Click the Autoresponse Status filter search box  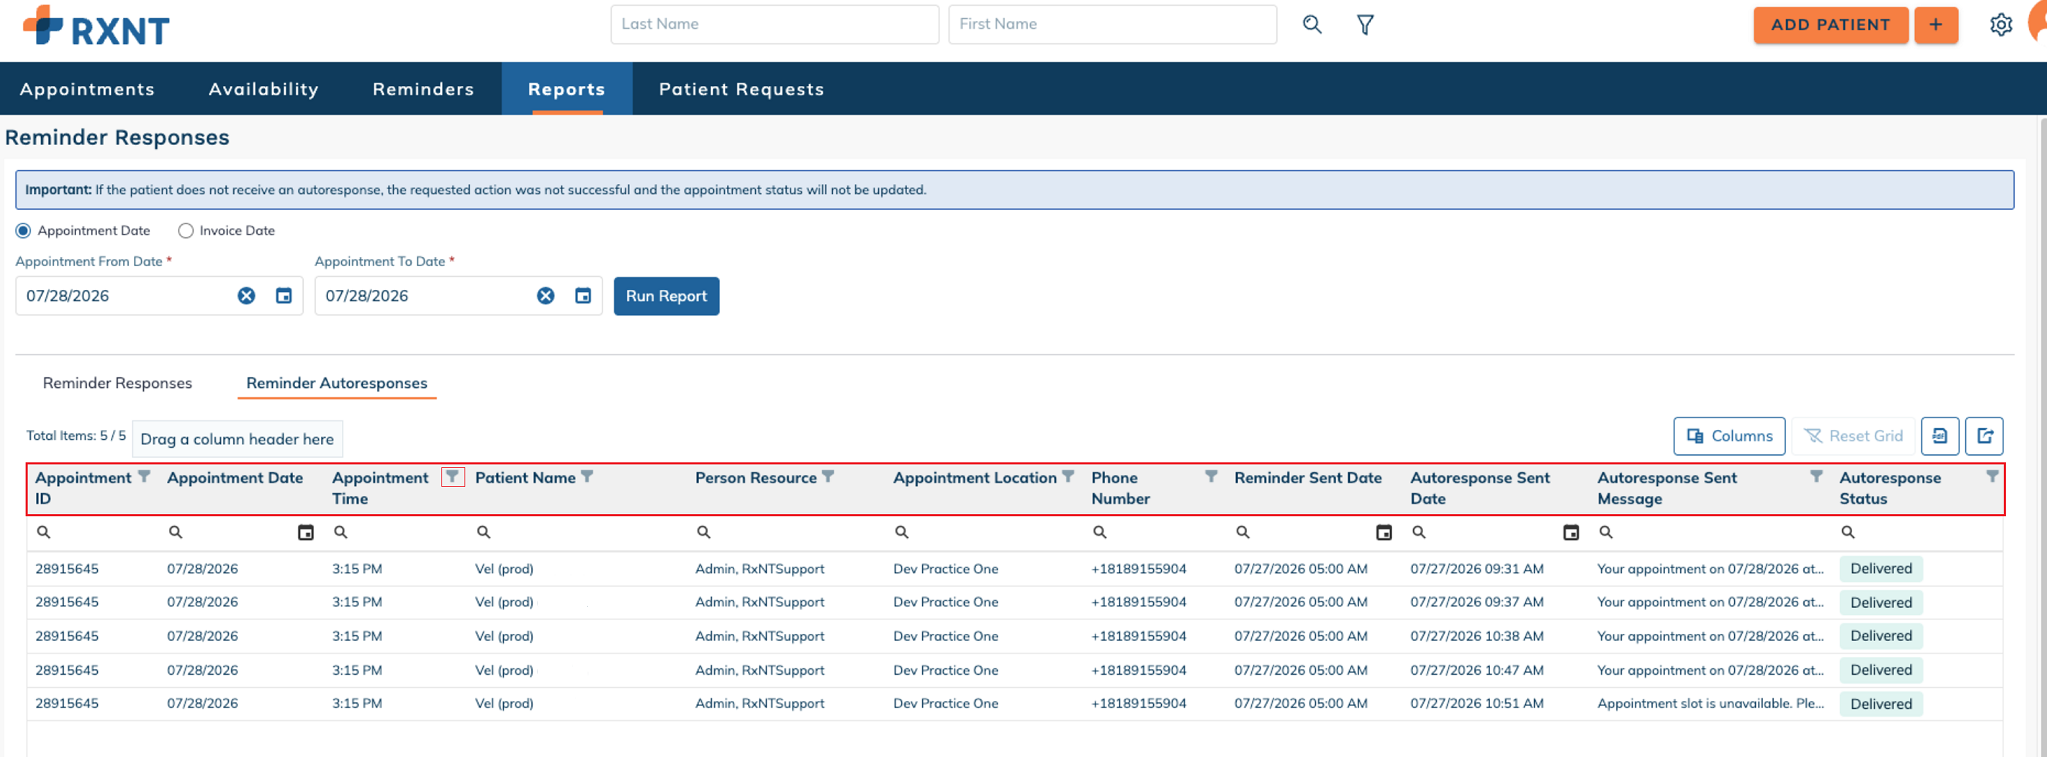1918,533
